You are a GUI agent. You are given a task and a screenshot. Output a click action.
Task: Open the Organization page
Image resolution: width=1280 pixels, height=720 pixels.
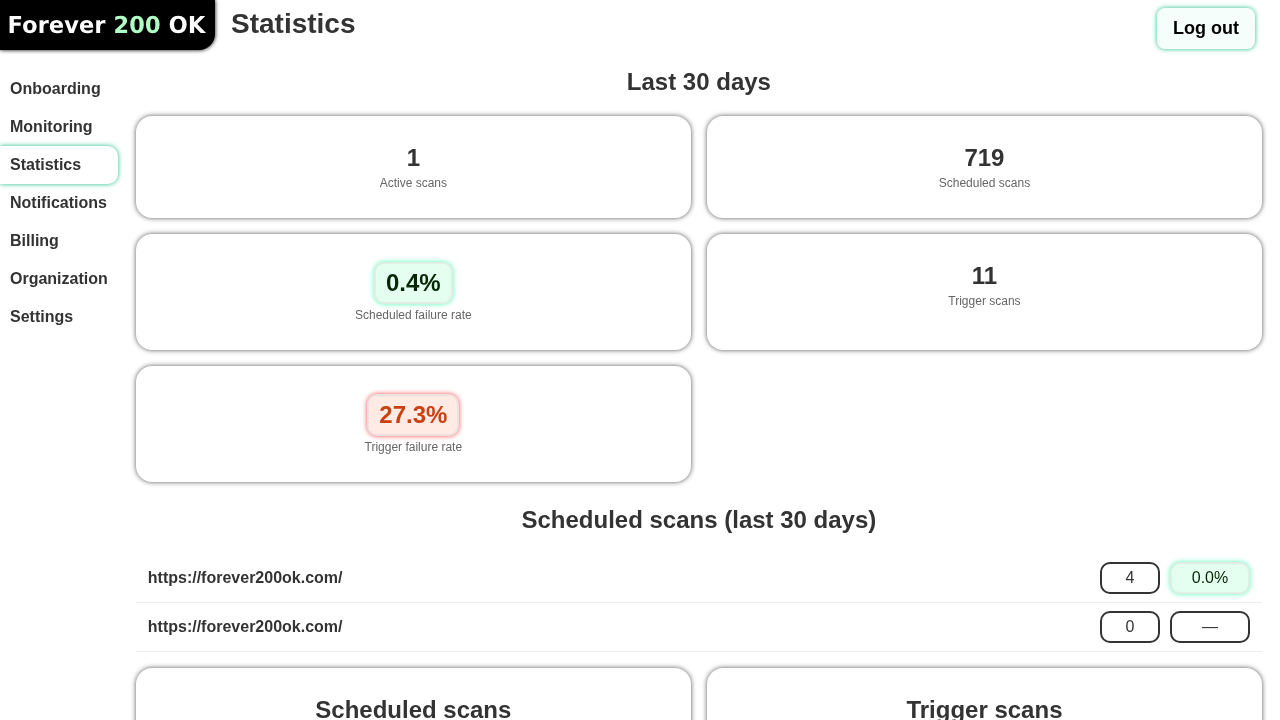pos(59,279)
